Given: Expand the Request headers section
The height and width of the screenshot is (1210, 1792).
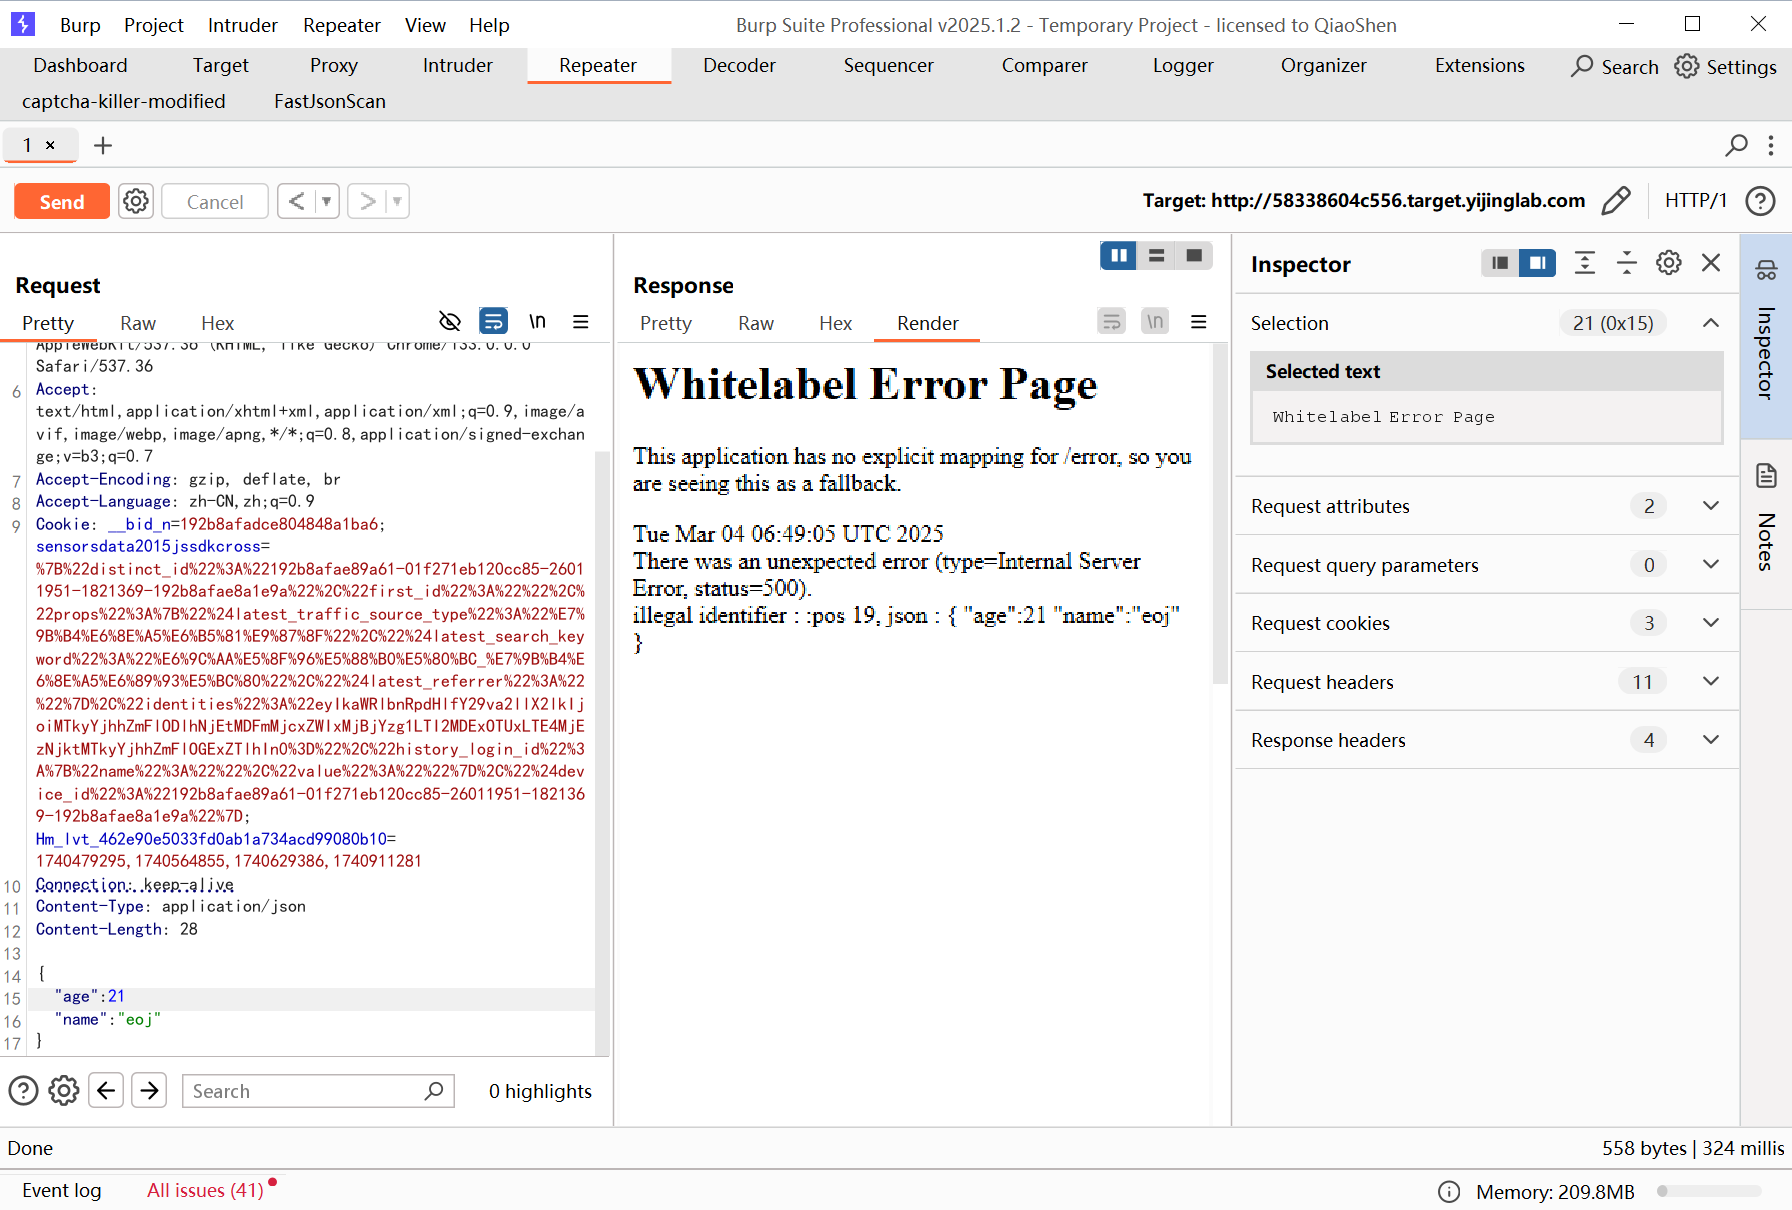Looking at the screenshot, I should (x=1711, y=682).
